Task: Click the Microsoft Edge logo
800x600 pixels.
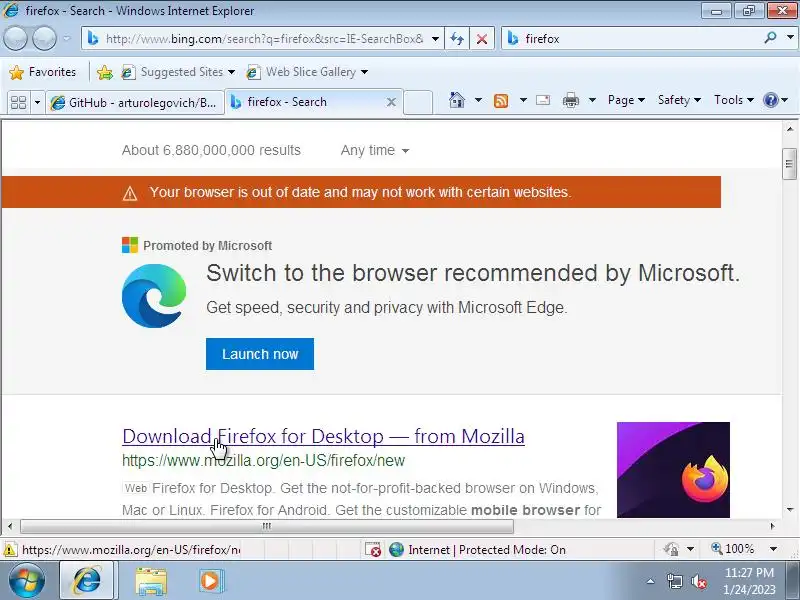Action: [x=154, y=296]
